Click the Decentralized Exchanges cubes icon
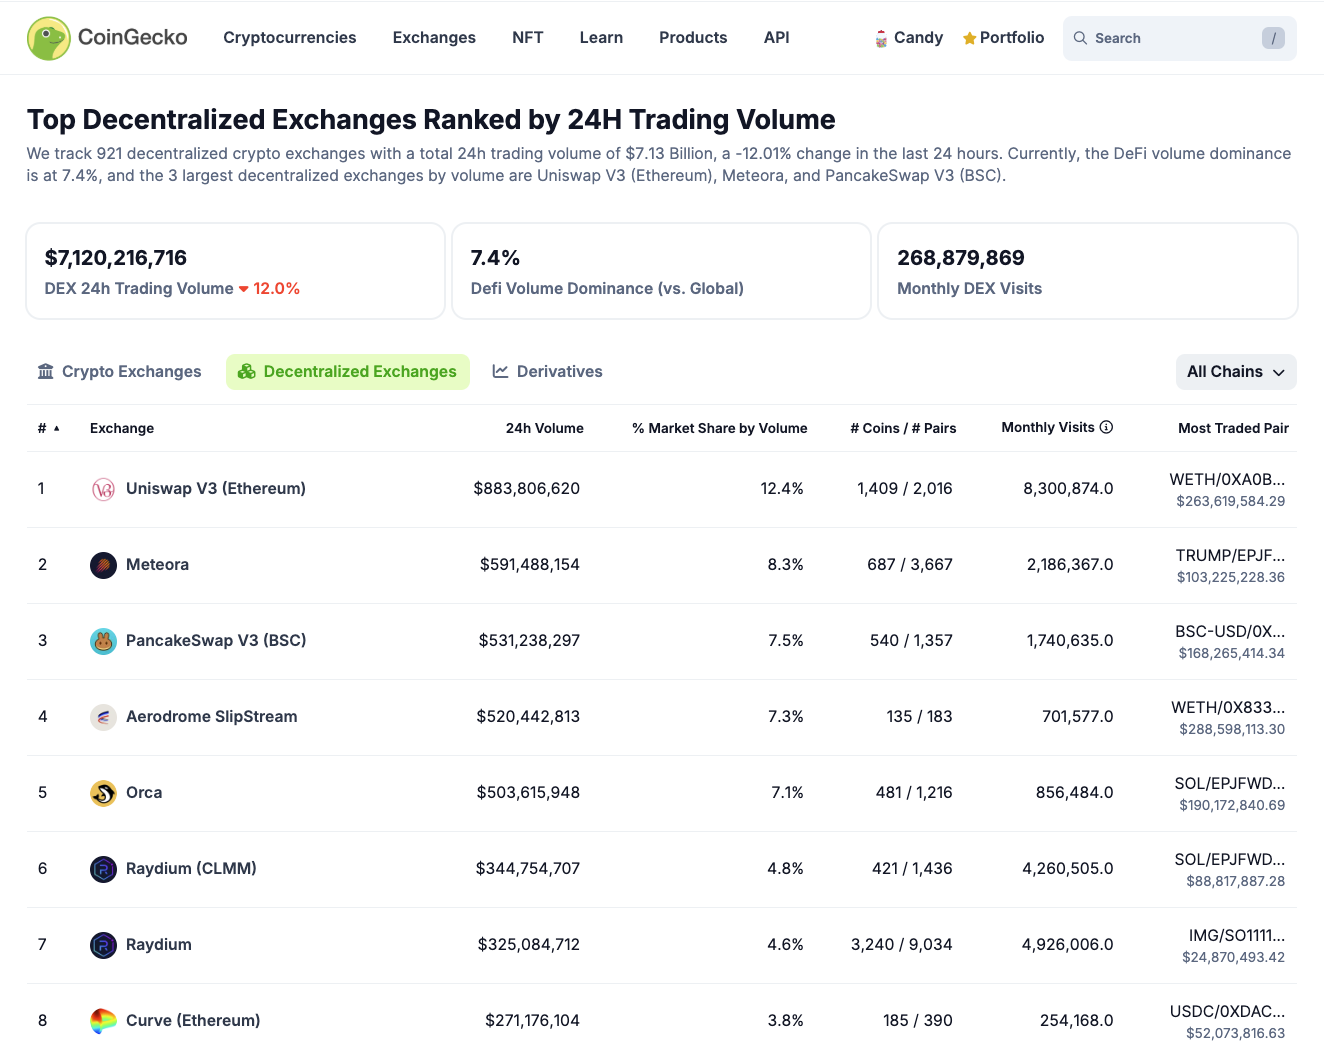1324x1059 pixels. tap(247, 371)
